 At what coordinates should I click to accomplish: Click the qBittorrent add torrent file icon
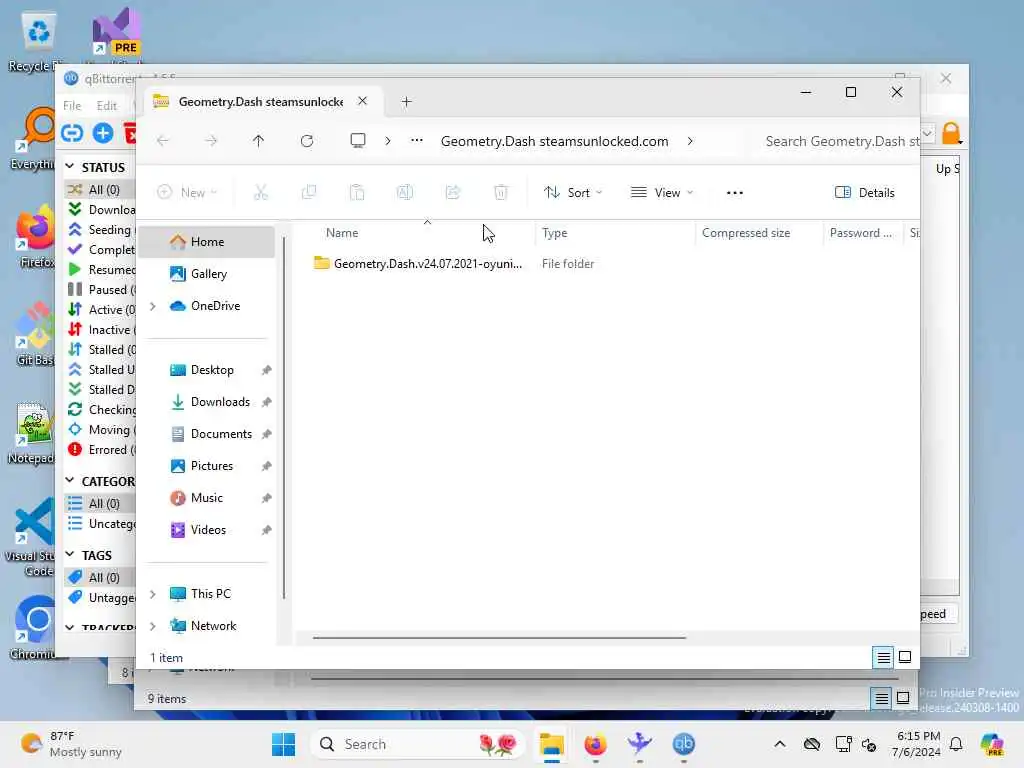(103, 133)
